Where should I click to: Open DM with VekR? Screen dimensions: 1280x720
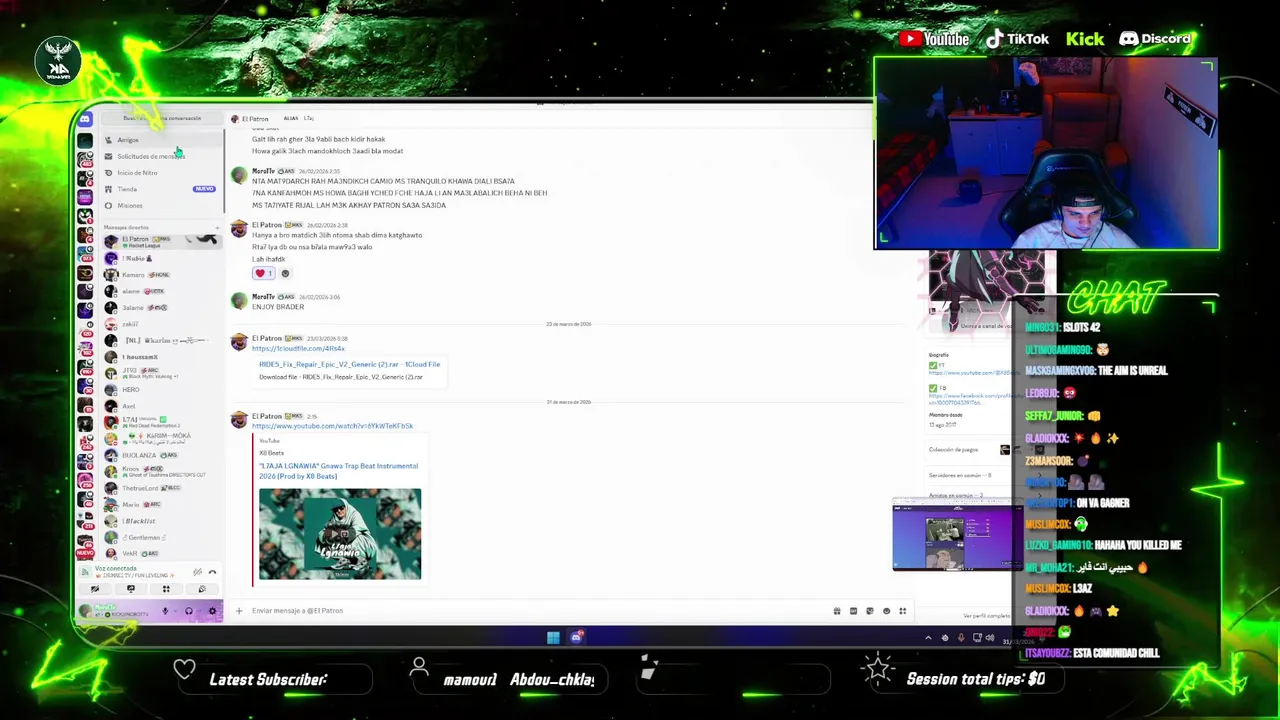click(x=162, y=553)
